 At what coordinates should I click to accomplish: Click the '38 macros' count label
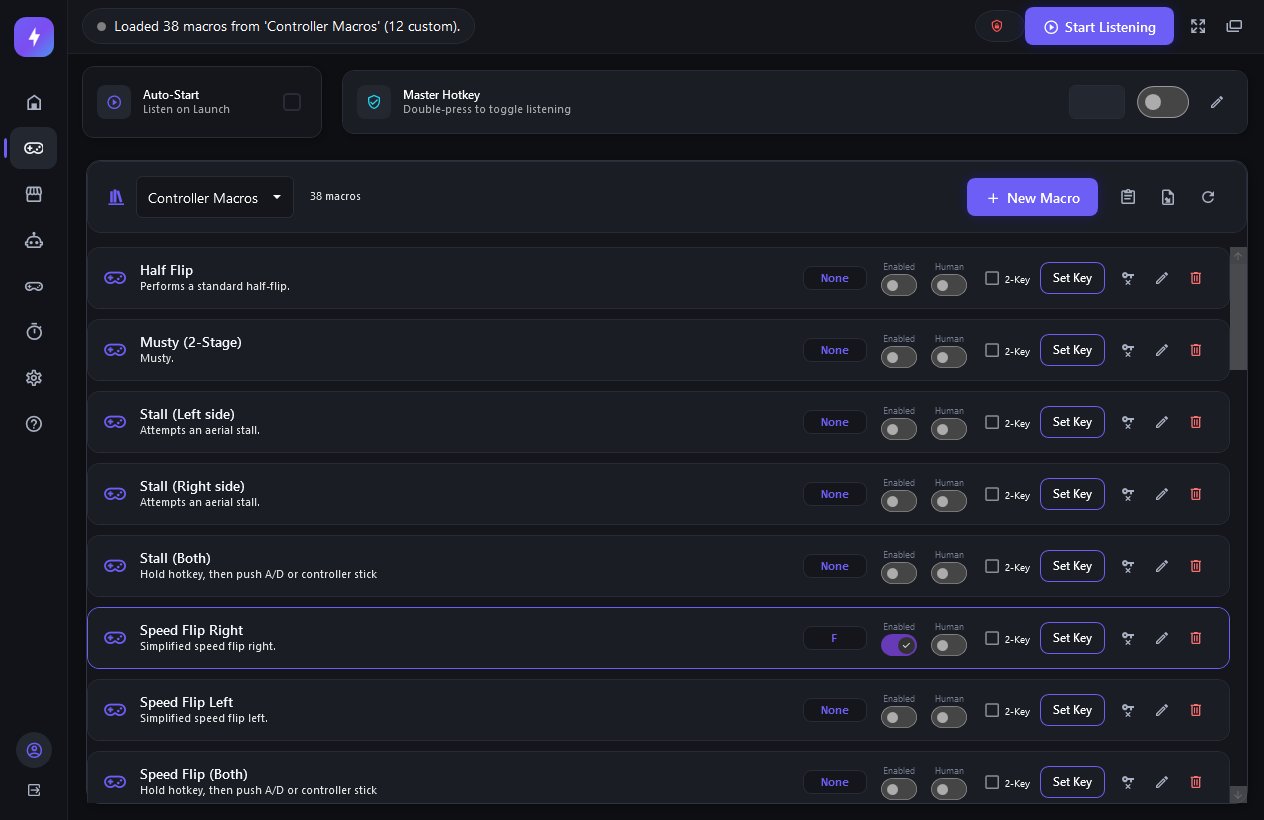pos(335,196)
